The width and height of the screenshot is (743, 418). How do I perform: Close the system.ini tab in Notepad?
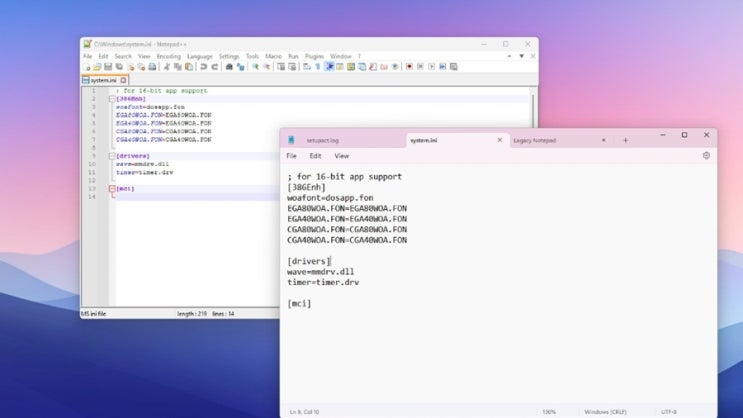tap(499, 140)
